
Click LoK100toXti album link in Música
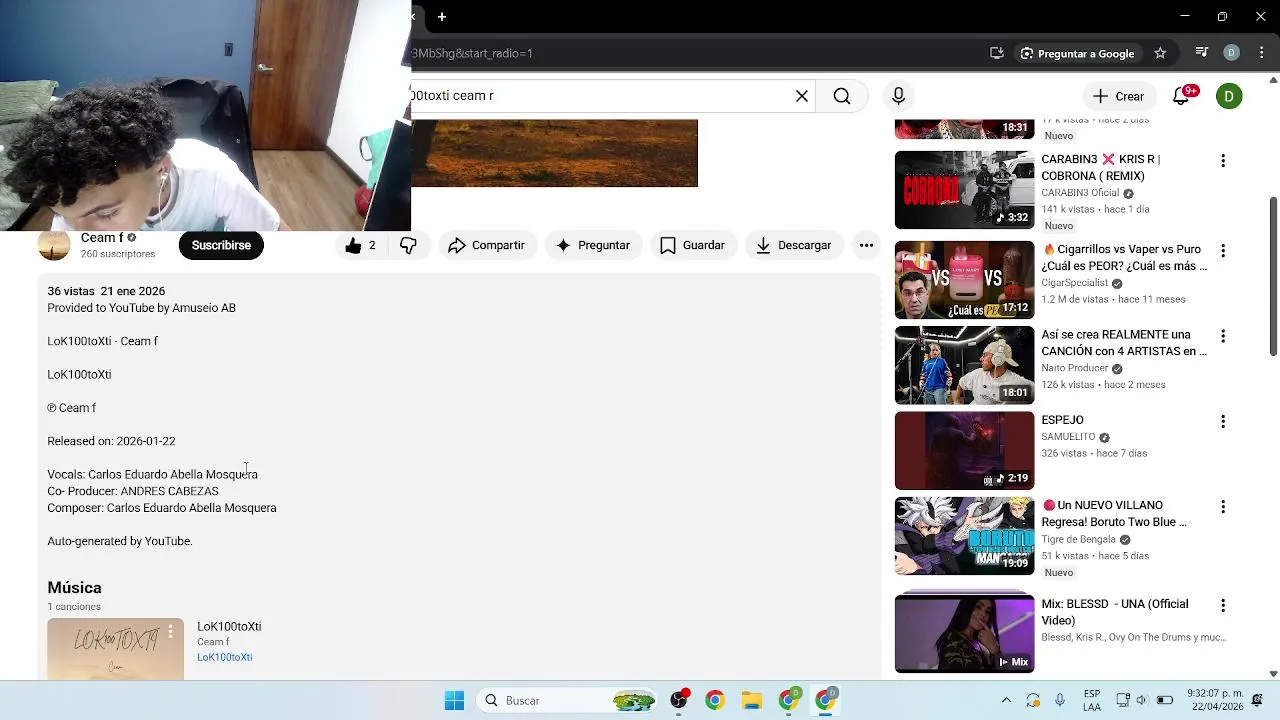coord(224,657)
